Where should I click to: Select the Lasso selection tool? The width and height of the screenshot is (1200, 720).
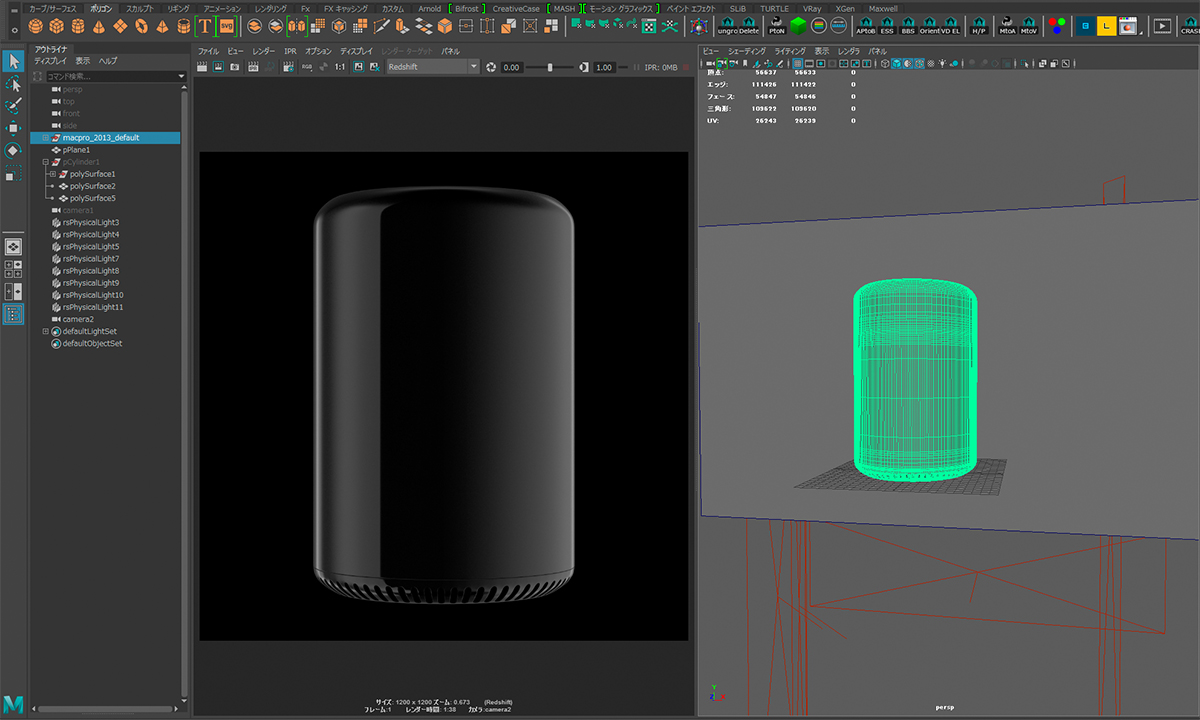pyautogui.click(x=13, y=84)
